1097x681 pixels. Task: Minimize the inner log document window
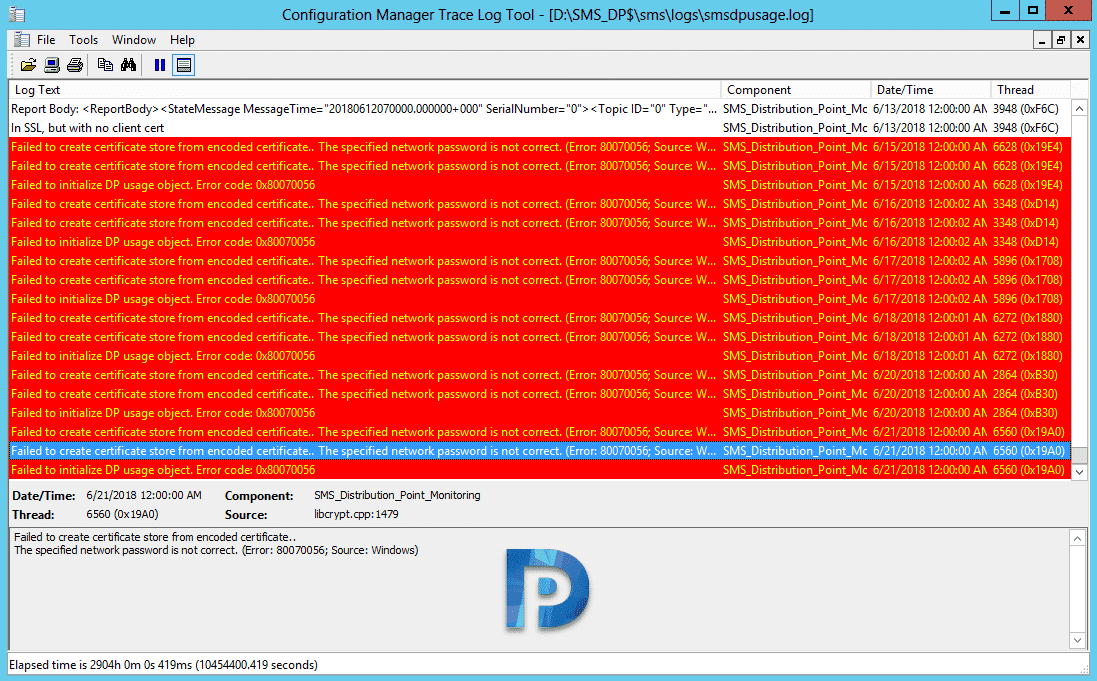click(1042, 40)
